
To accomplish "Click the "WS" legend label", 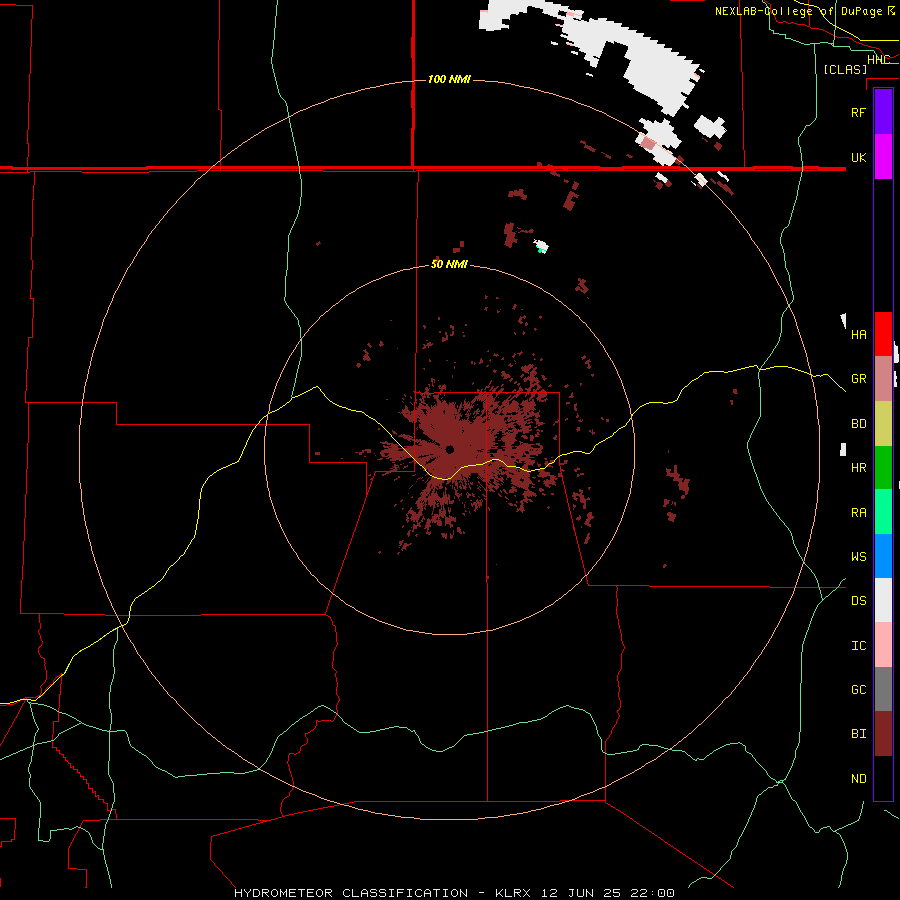I will click(x=858, y=557).
